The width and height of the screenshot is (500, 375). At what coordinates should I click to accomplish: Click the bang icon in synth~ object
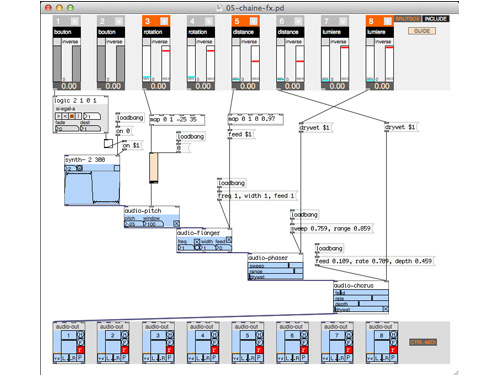coord(80,168)
